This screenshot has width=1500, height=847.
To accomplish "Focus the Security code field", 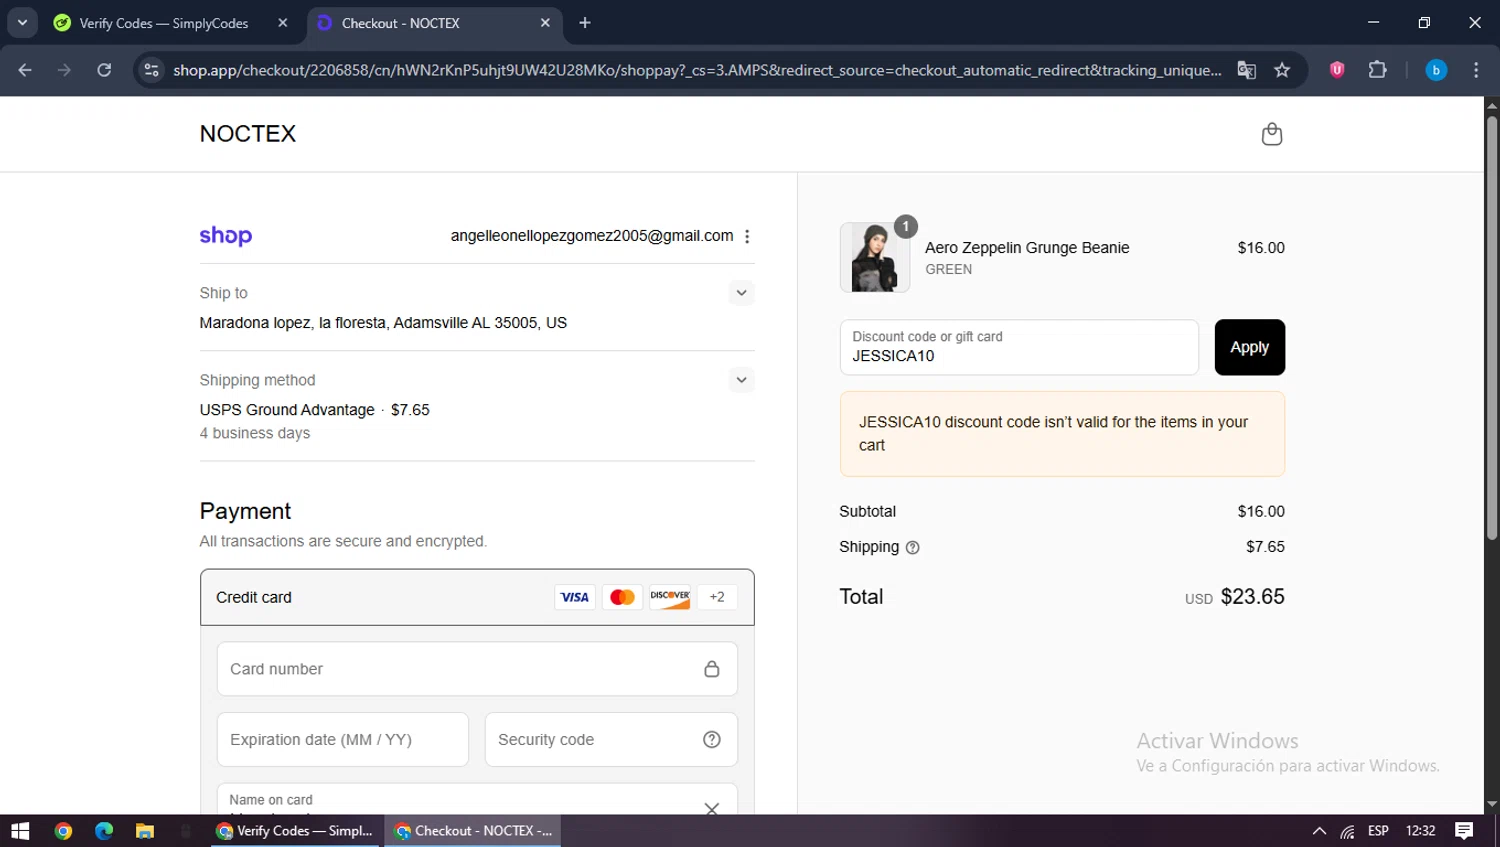I will (611, 739).
